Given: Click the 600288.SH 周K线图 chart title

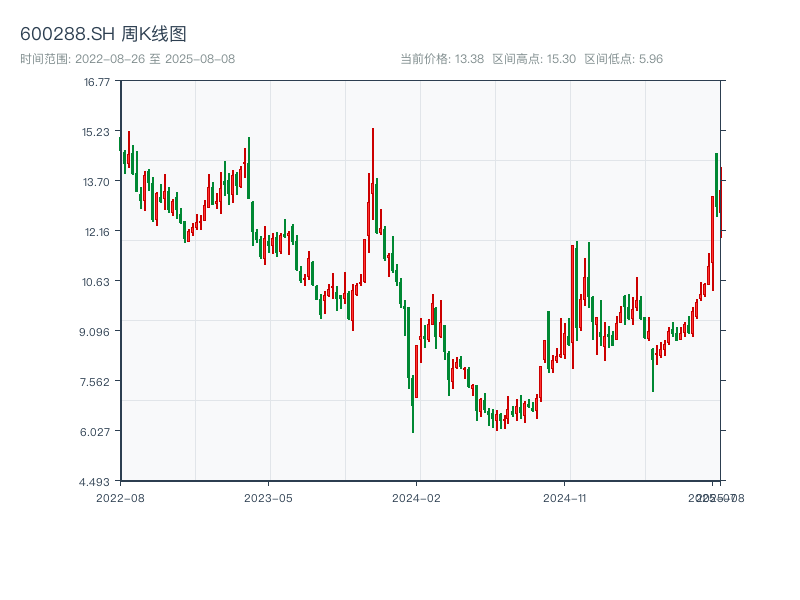Looking at the screenshot, I should (x=103, y=34).
